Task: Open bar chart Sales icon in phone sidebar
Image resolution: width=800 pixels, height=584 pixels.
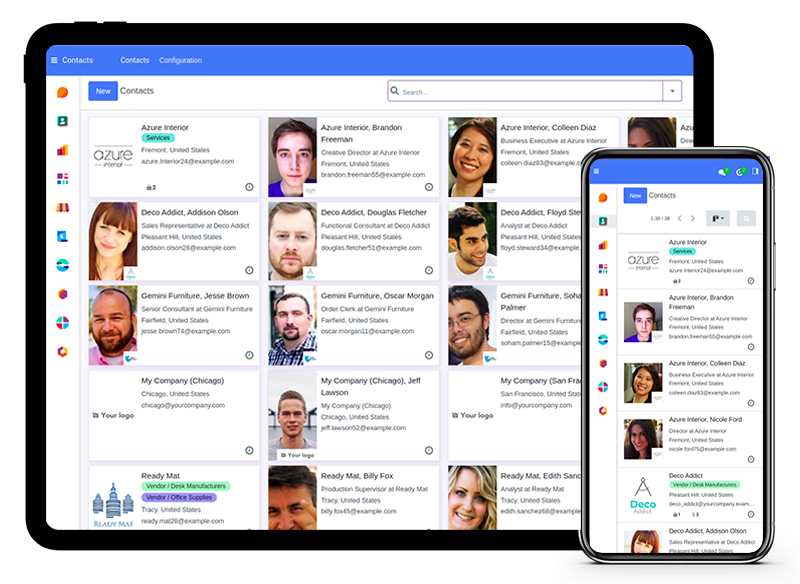Action: click(x=603, y=245)
